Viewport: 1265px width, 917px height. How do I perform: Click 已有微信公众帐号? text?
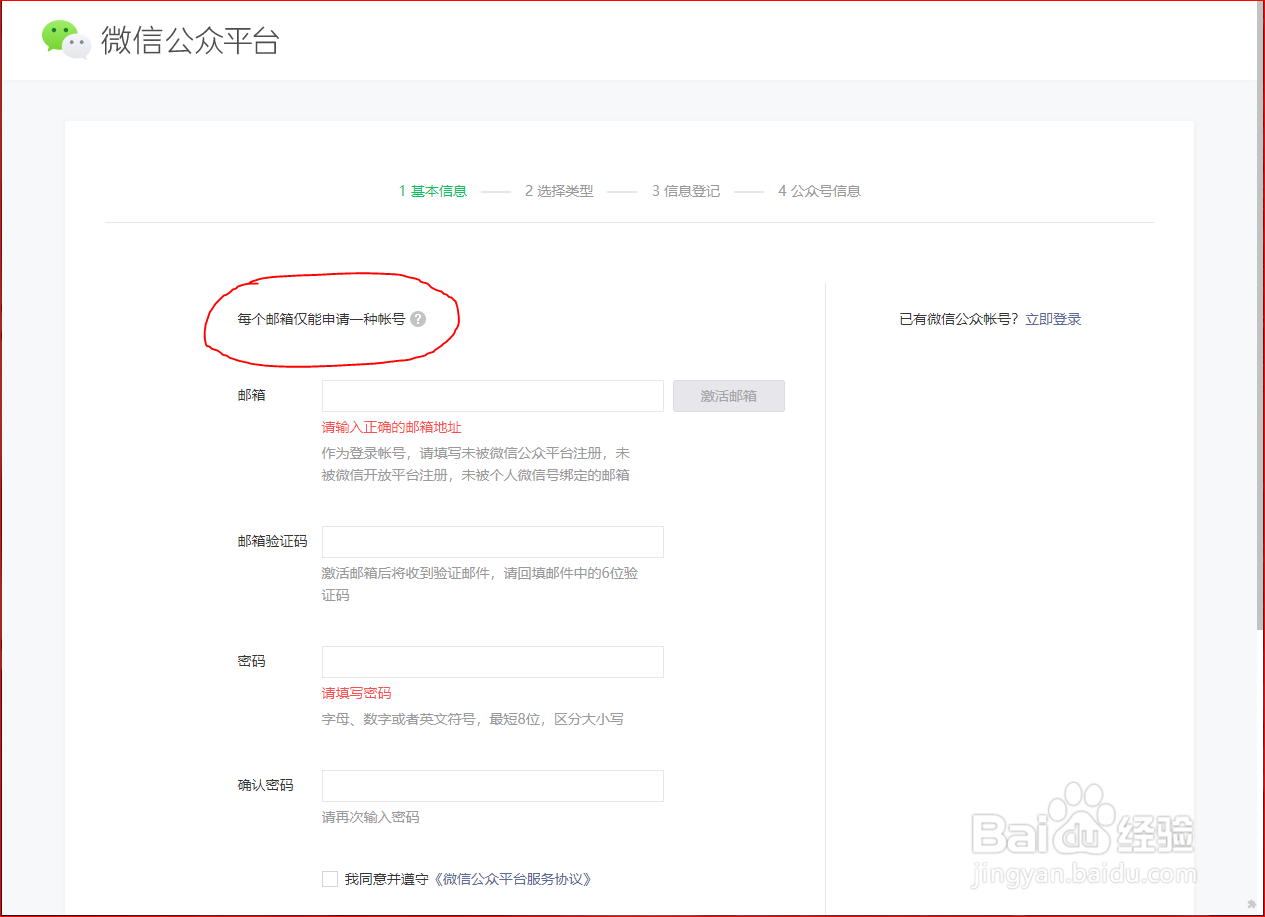pyautogui.click(x=959, y=319)
